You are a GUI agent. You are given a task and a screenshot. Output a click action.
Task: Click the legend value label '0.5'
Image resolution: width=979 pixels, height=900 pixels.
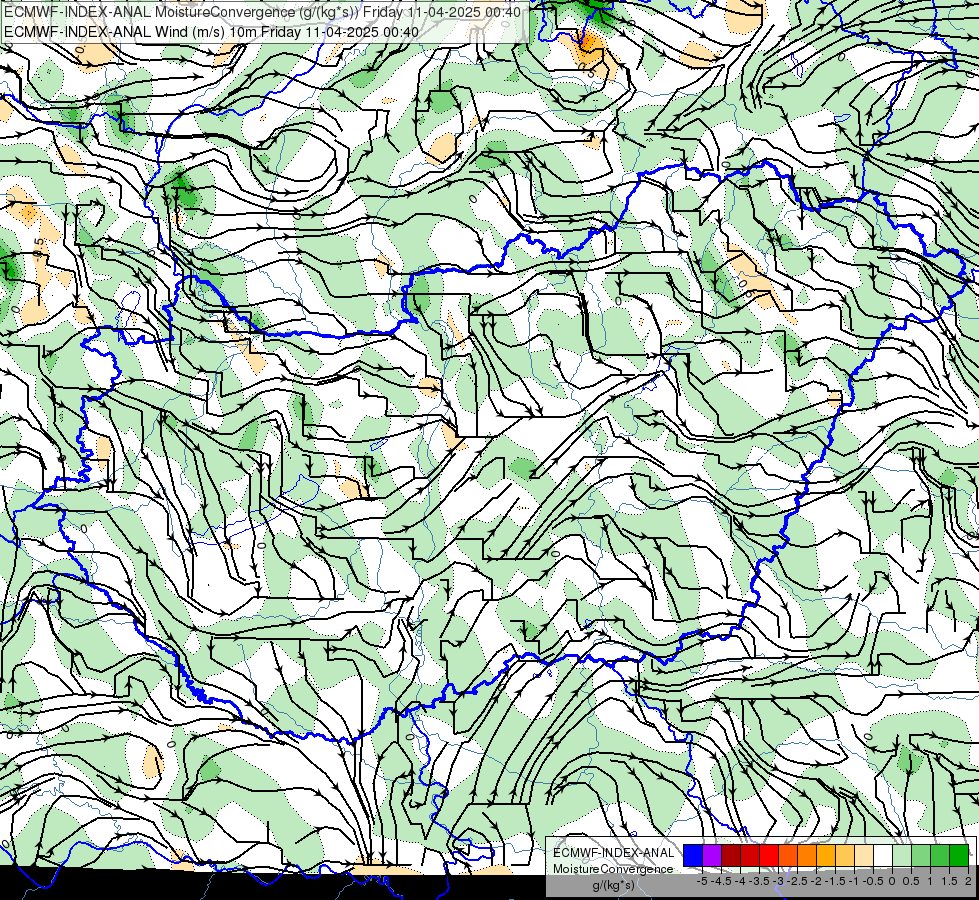coord(911,881)
